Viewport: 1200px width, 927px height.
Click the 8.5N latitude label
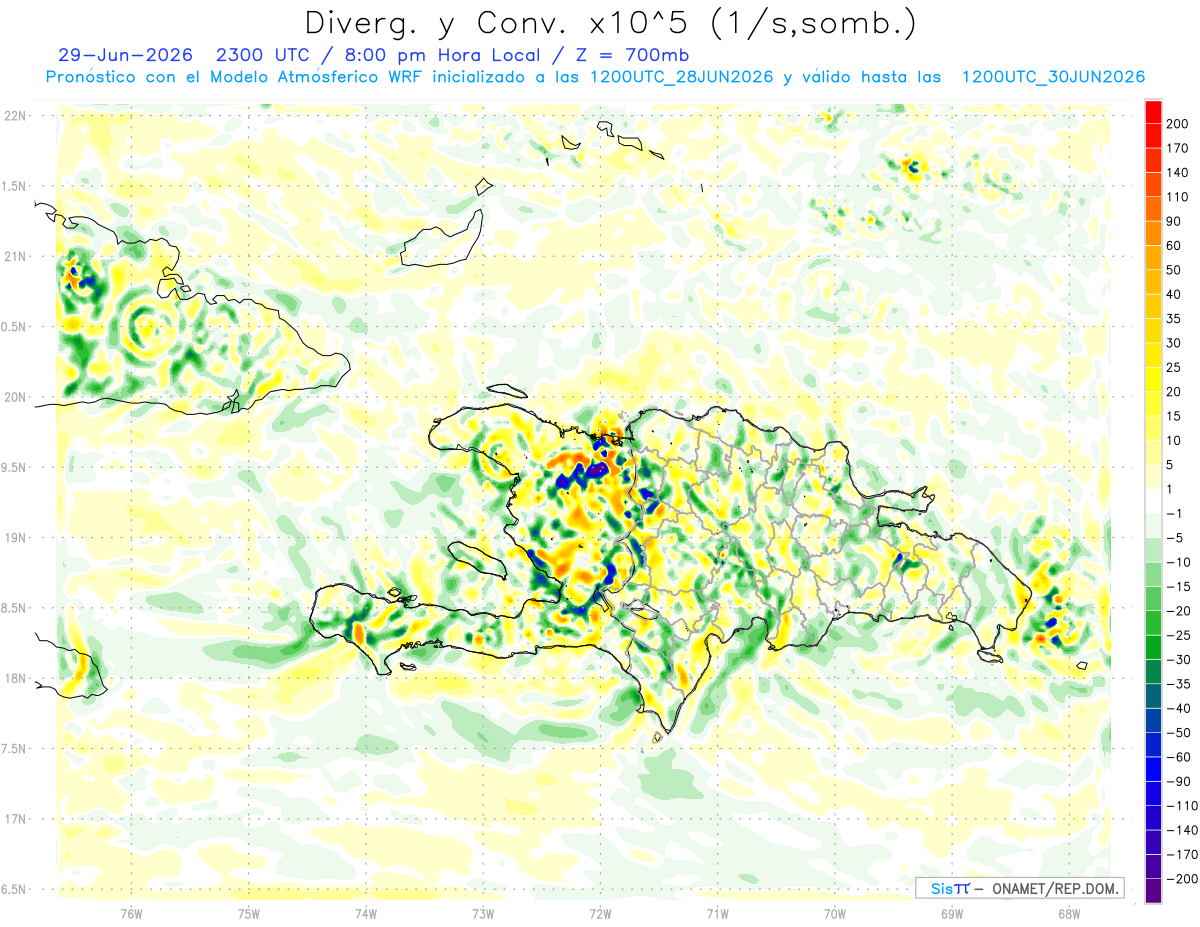pyautogui.click(x=15, y=608)
